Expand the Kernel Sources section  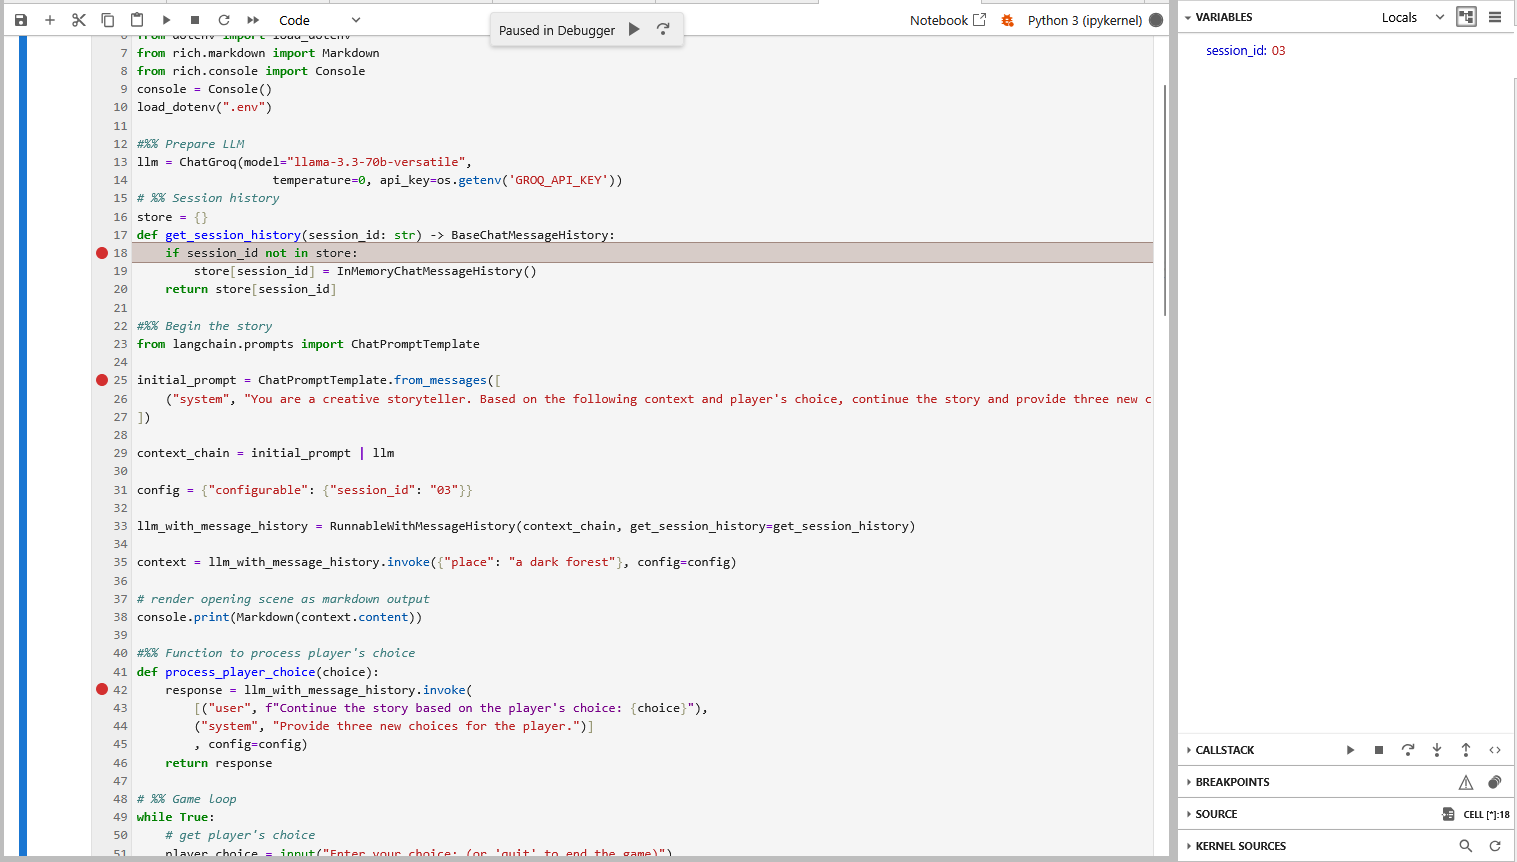pos(1240,846)
